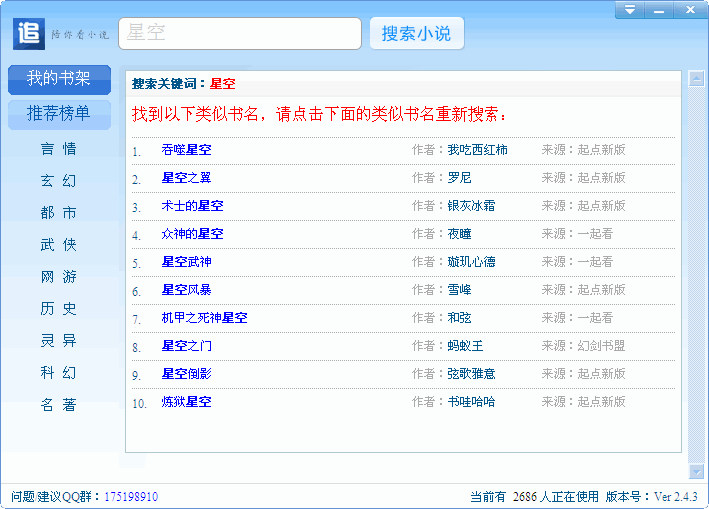Viewport: 709px width, 509px height.
Task: Select the 科幻 category
Action: pos(58,373)
